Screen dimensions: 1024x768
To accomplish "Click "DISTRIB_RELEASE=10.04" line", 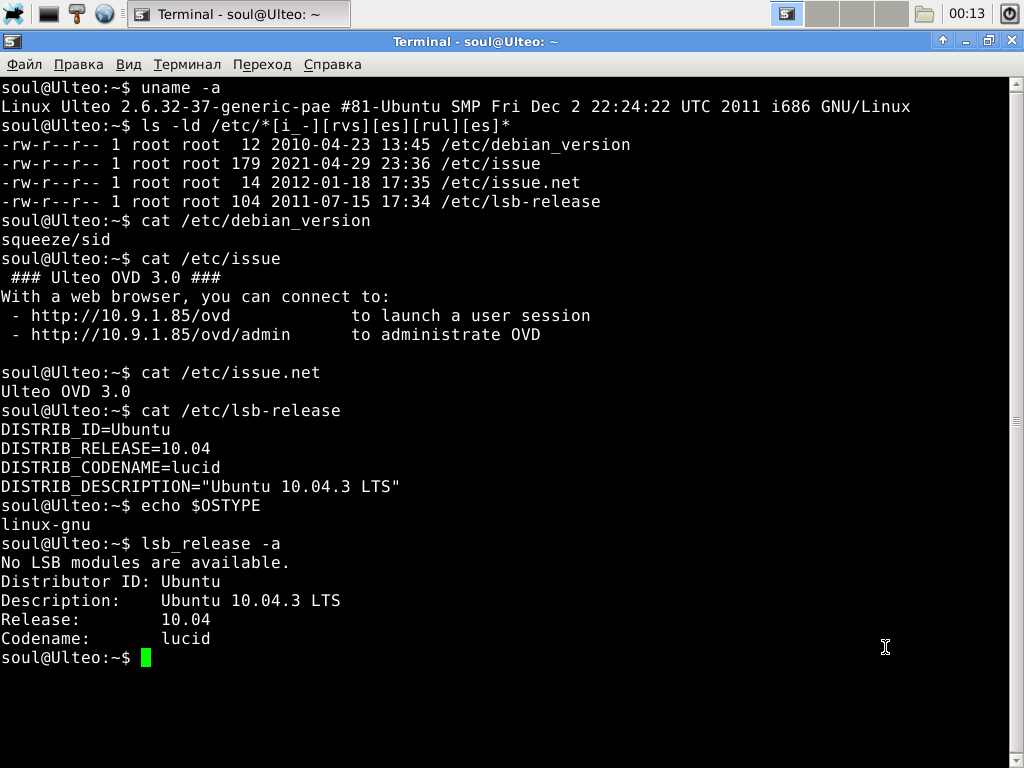I will pyautogui.click(x=106, y=449).
